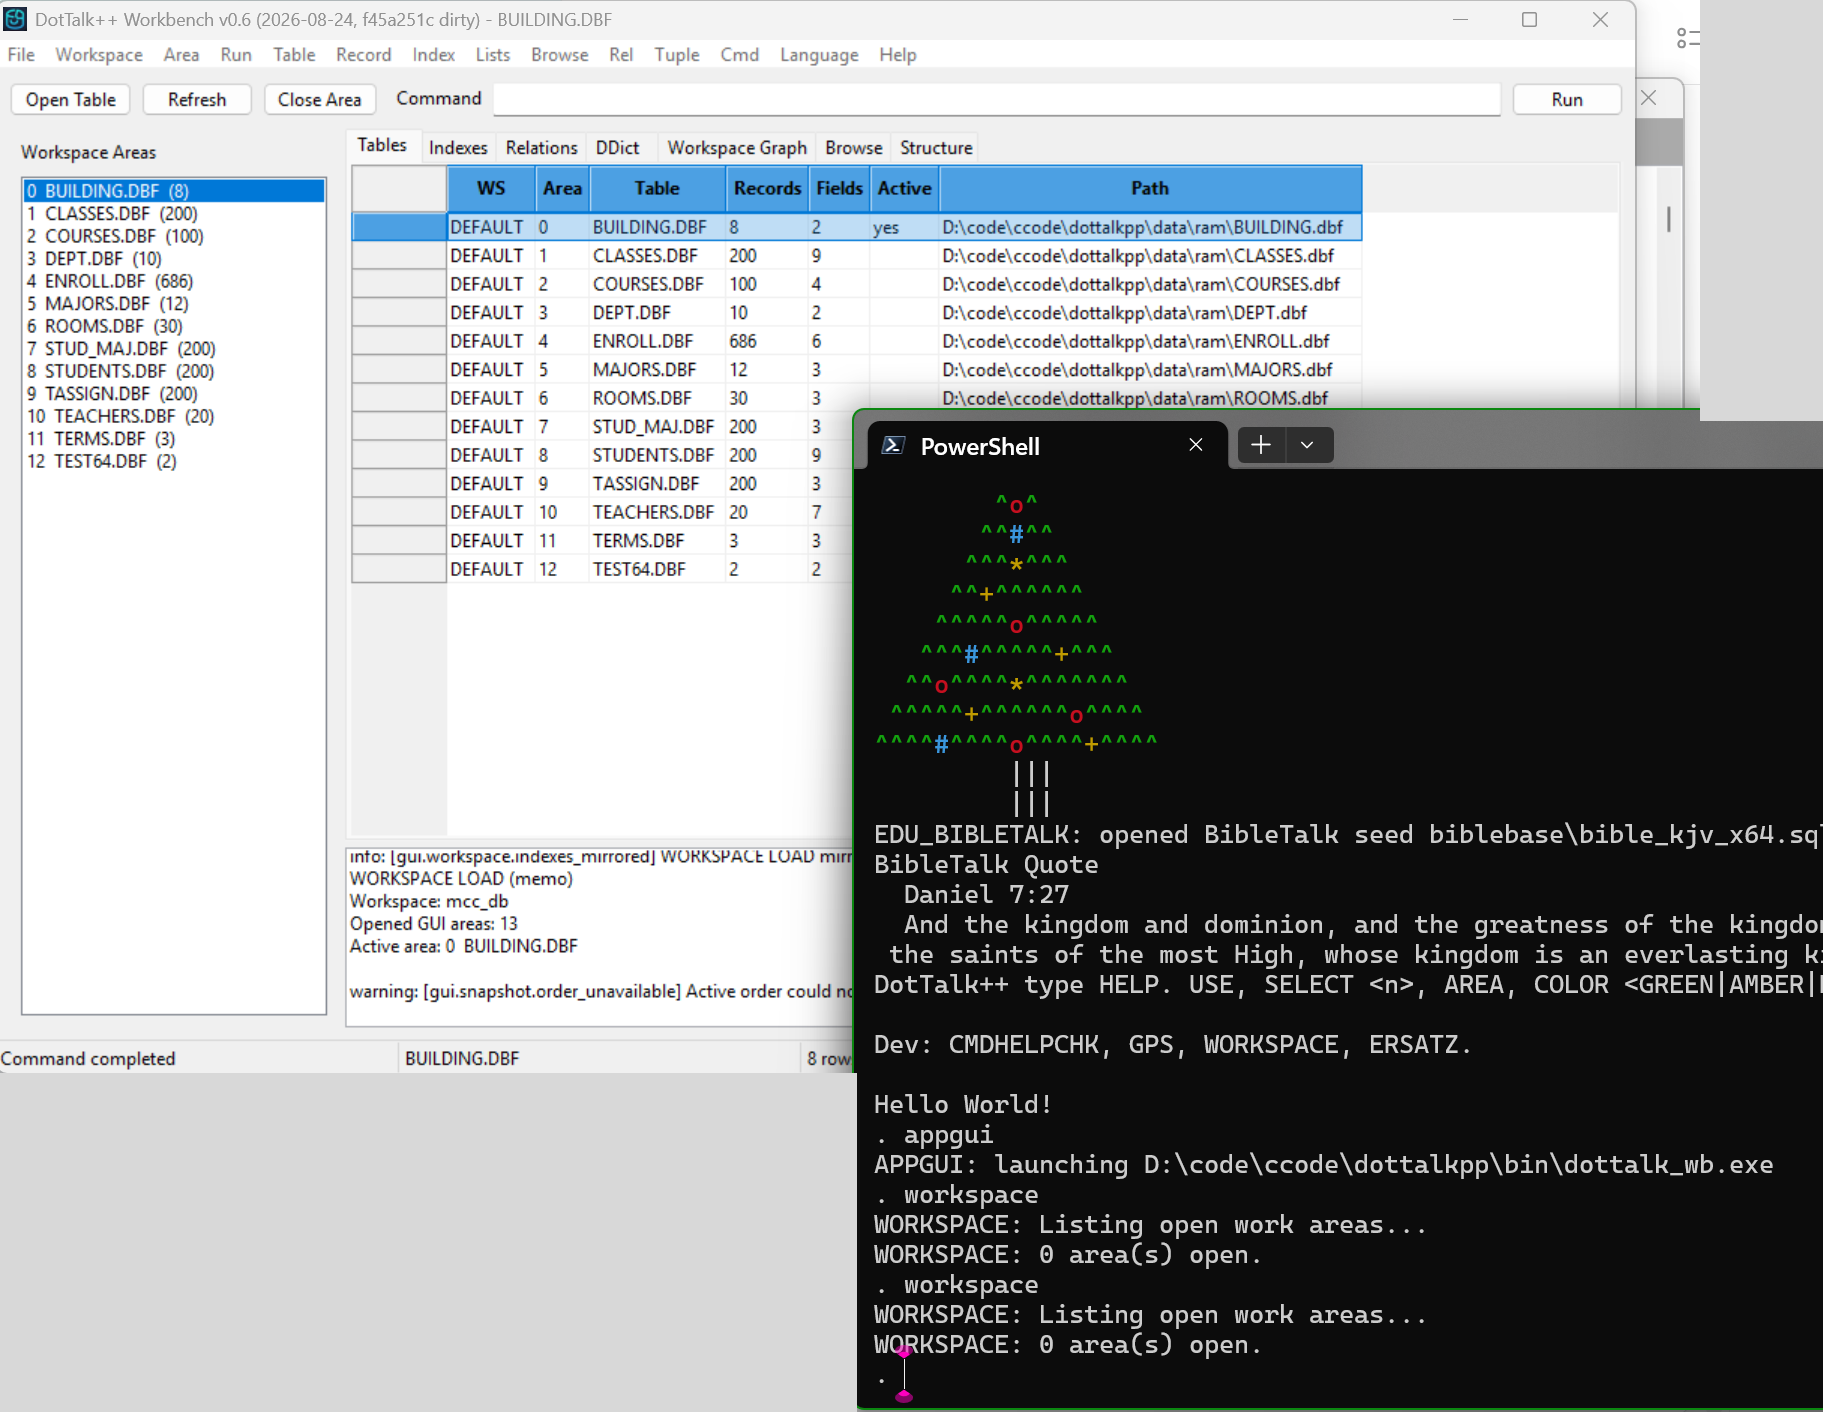Click the Open Table button

(71, 99)
